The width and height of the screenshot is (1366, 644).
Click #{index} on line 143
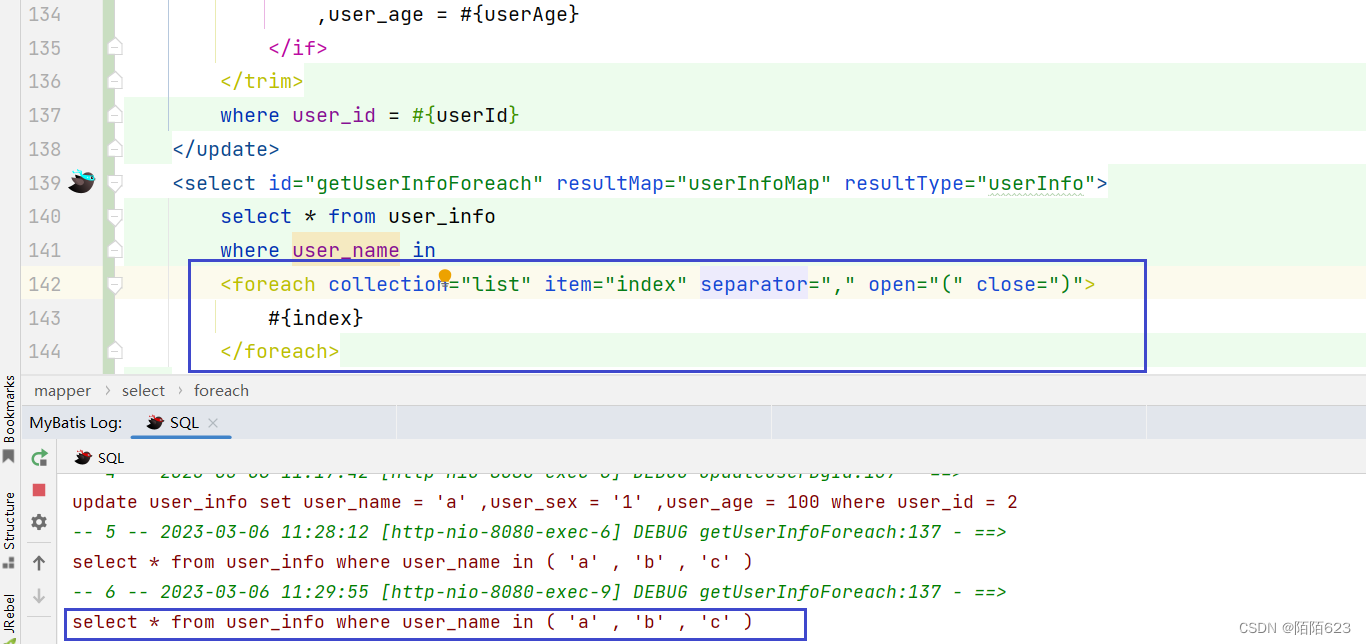tap(316, 317)
